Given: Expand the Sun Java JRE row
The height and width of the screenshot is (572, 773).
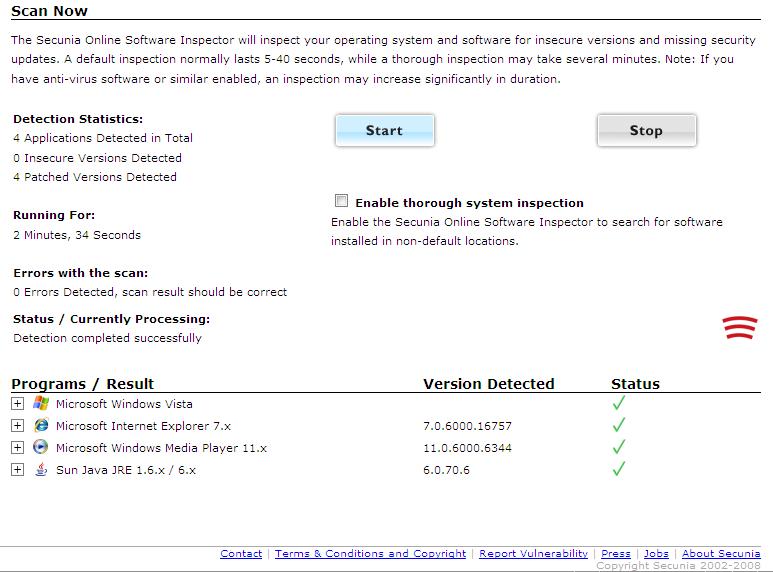Looking at the screenshot, I should 17,469.
